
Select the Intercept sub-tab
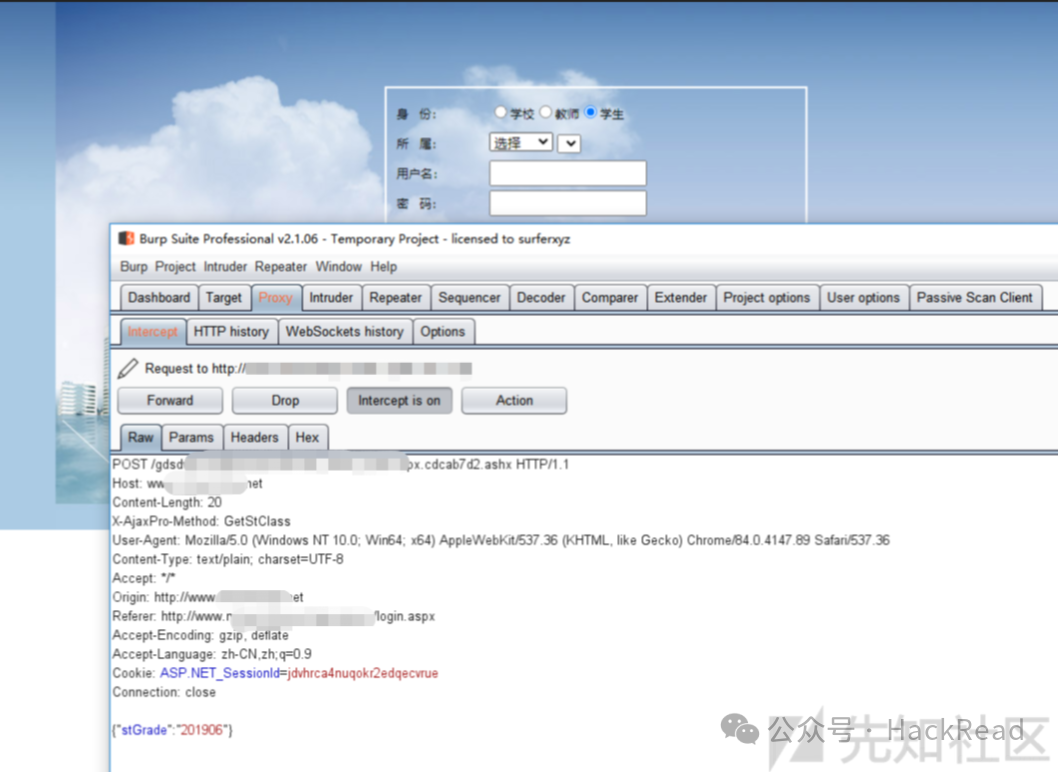tap(152, 331)
